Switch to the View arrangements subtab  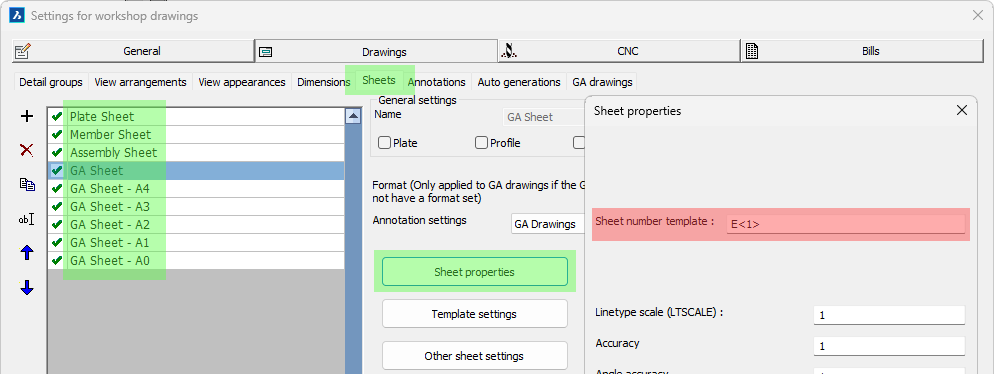pos(140,82)
